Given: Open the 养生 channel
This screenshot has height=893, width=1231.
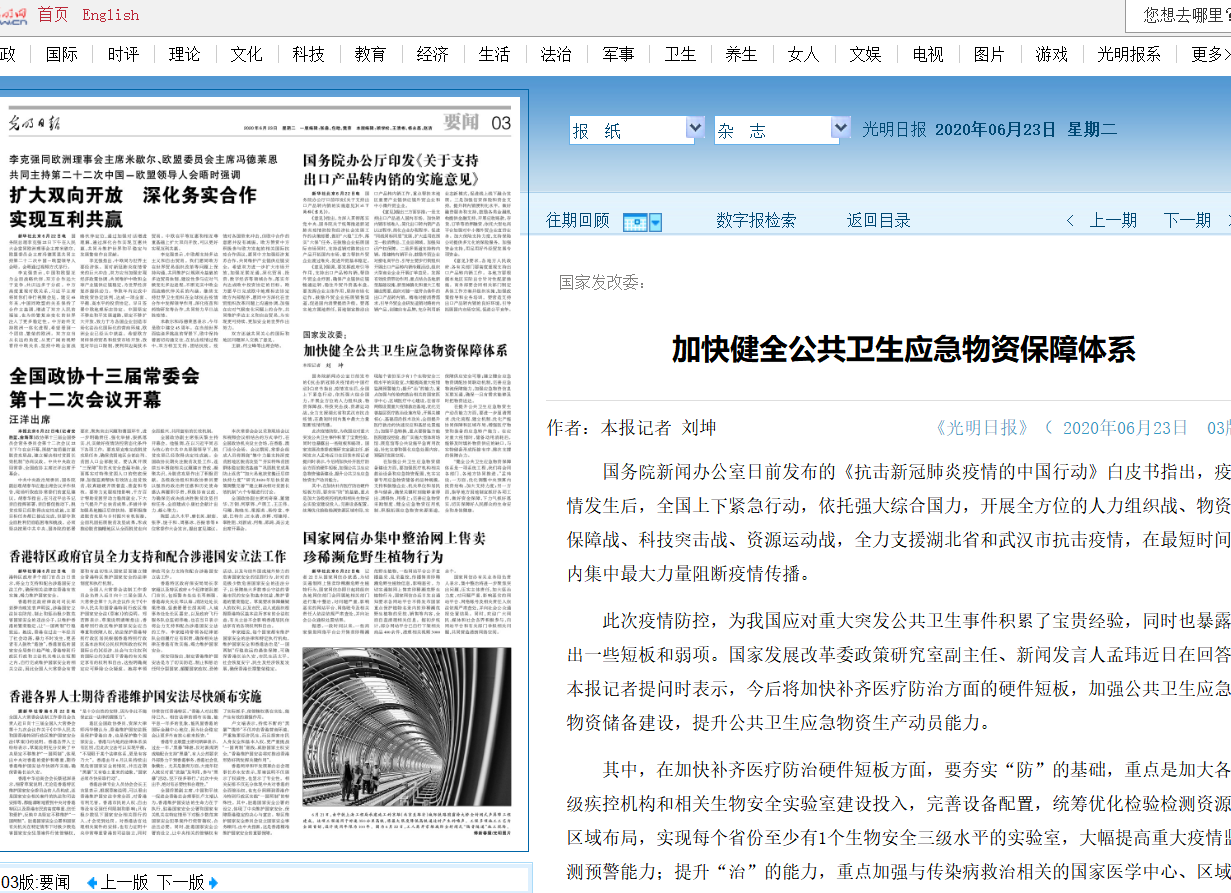Looking at the screenshot, I should [x=741, y=54].
